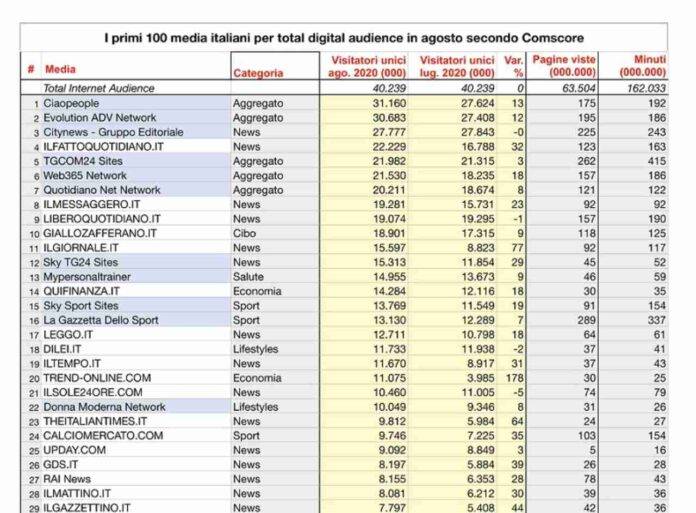Viewport: 696px width, 513px height.
Task: Click the Pagine viste column header
Action: [566, 66]
